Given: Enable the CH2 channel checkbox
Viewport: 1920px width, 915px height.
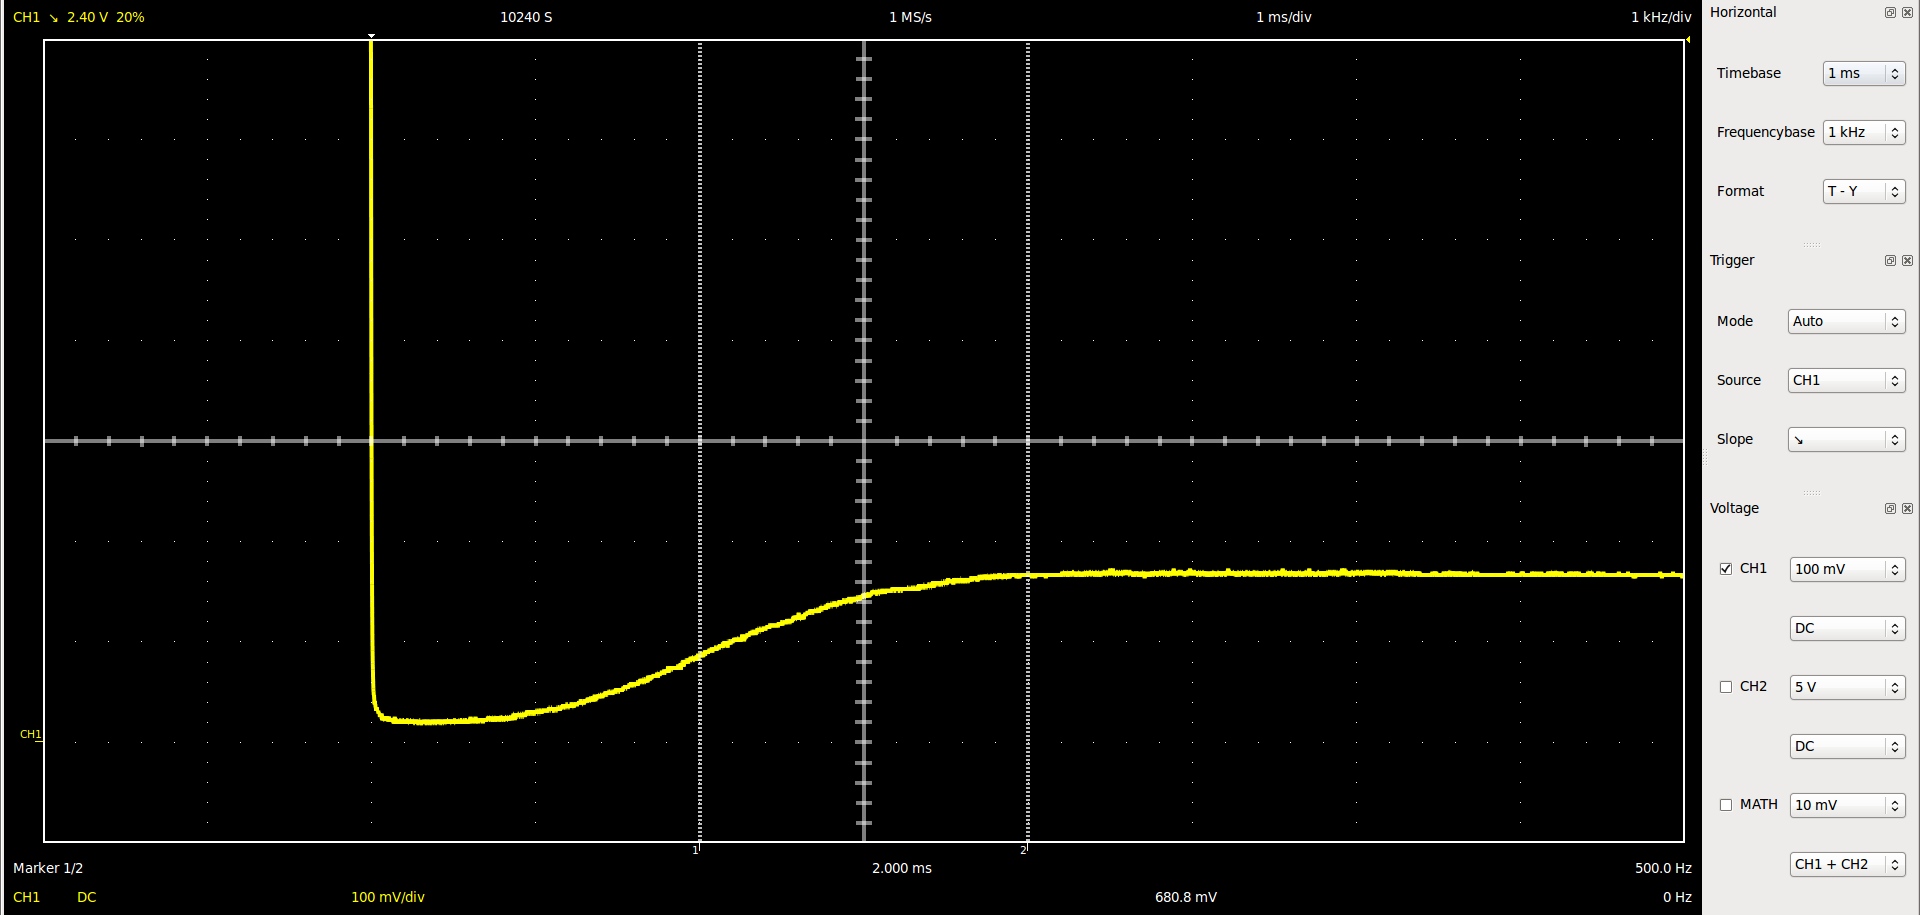Looking at the screenshot, I should click(x=1726, y=687).
